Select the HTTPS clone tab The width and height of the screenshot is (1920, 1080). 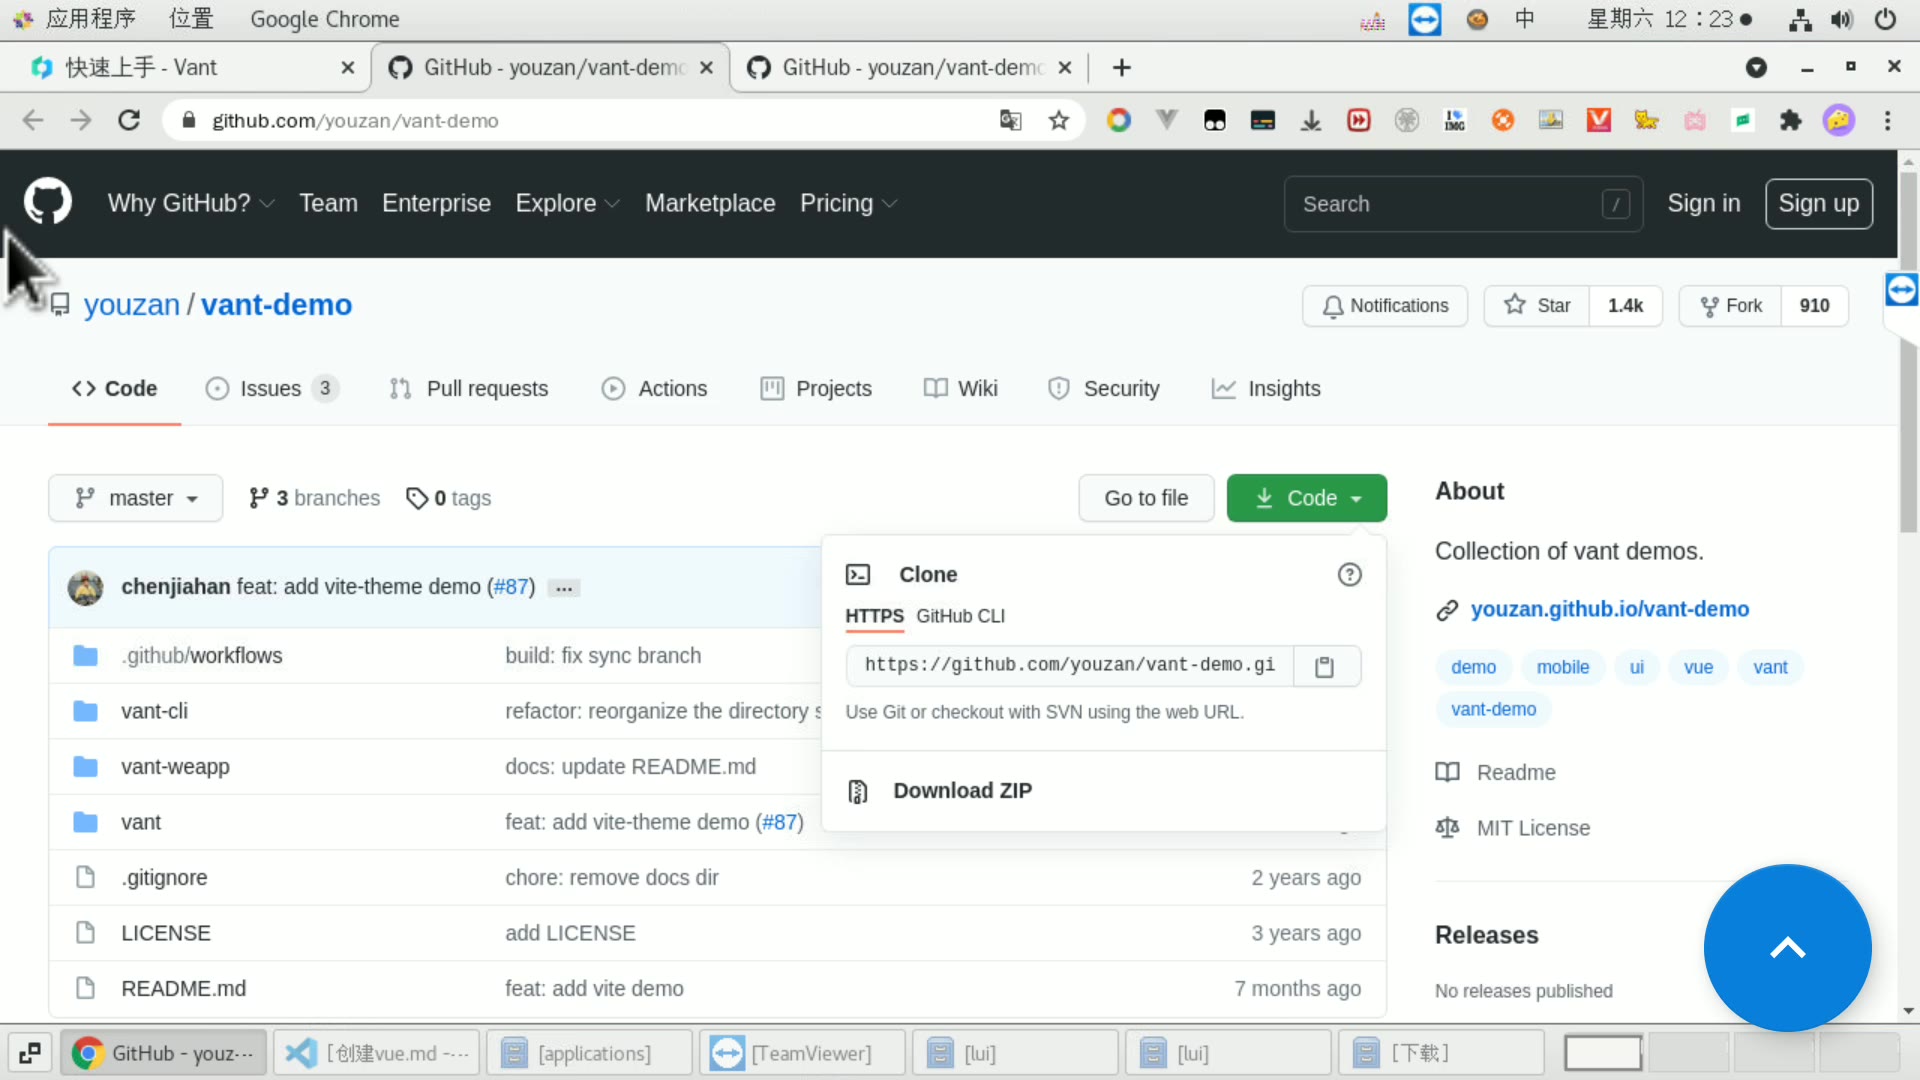pyautogui.click(x=874, y=616)
